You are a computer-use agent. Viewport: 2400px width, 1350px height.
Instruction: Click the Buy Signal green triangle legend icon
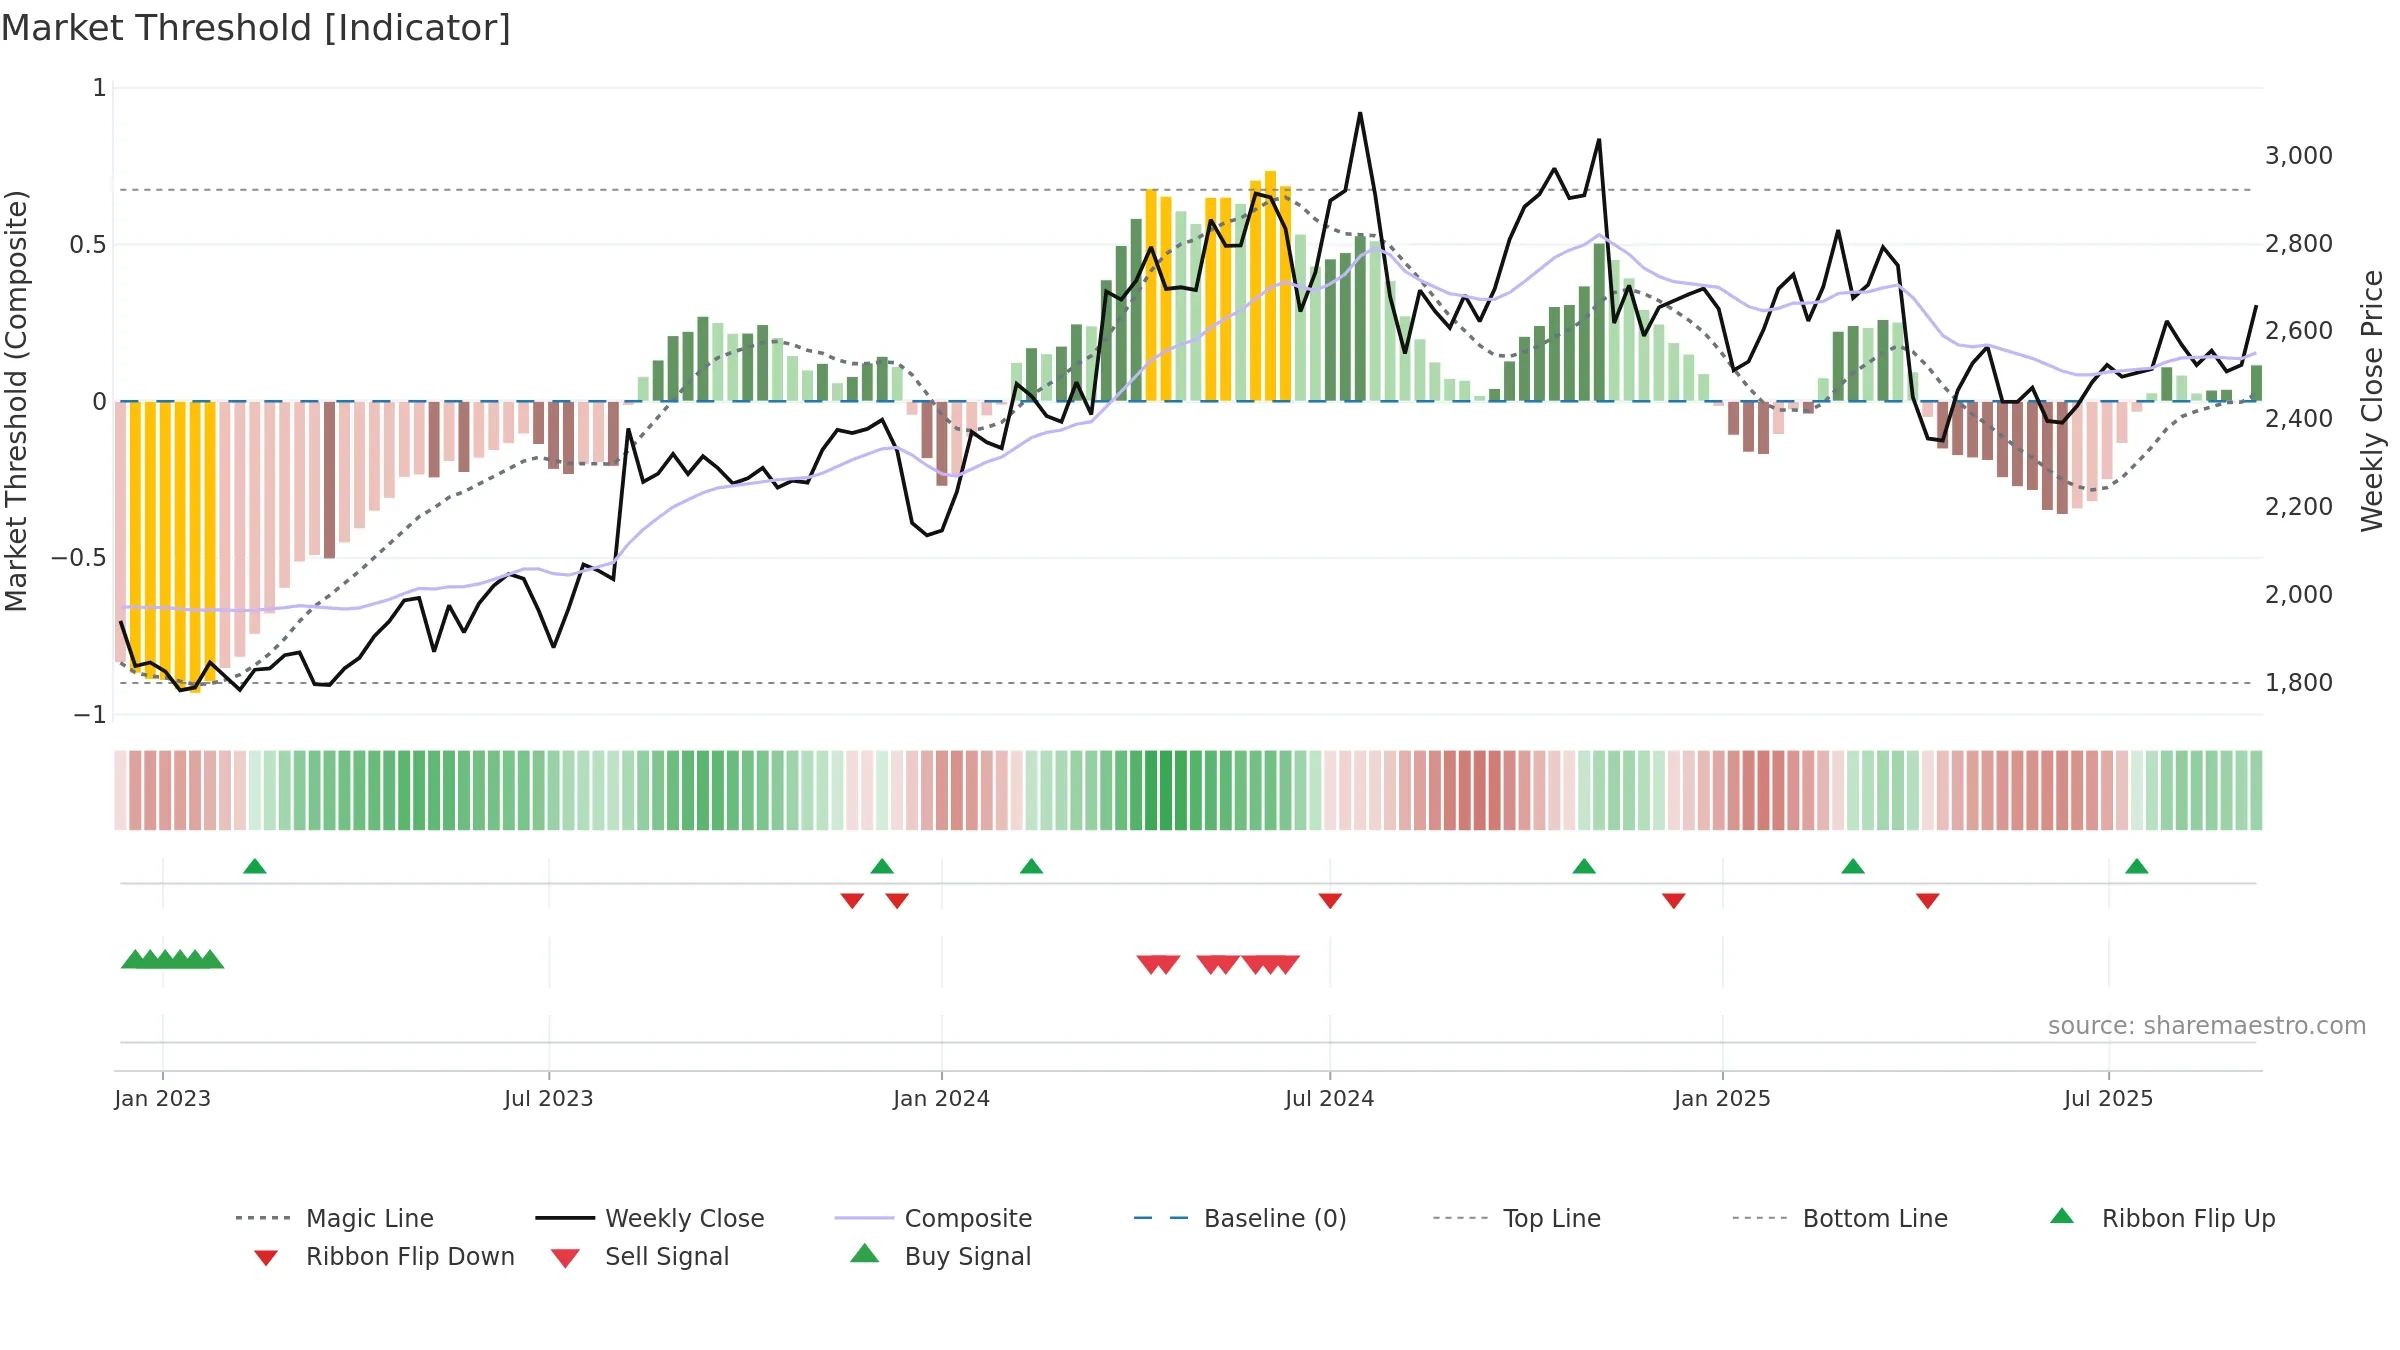coord(865,1254)
